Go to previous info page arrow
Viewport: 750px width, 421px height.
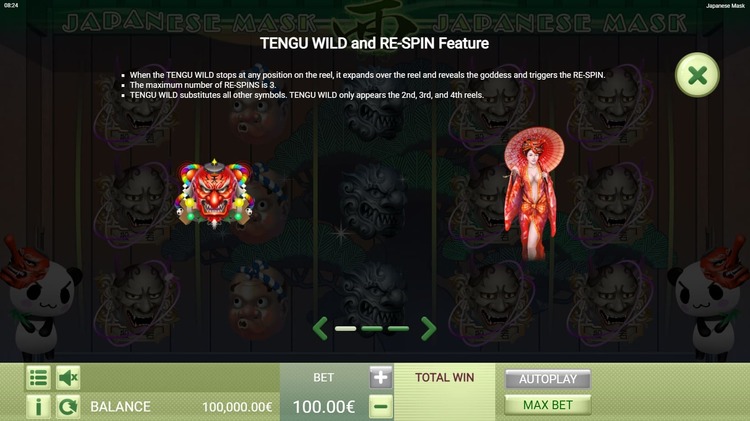320,328
